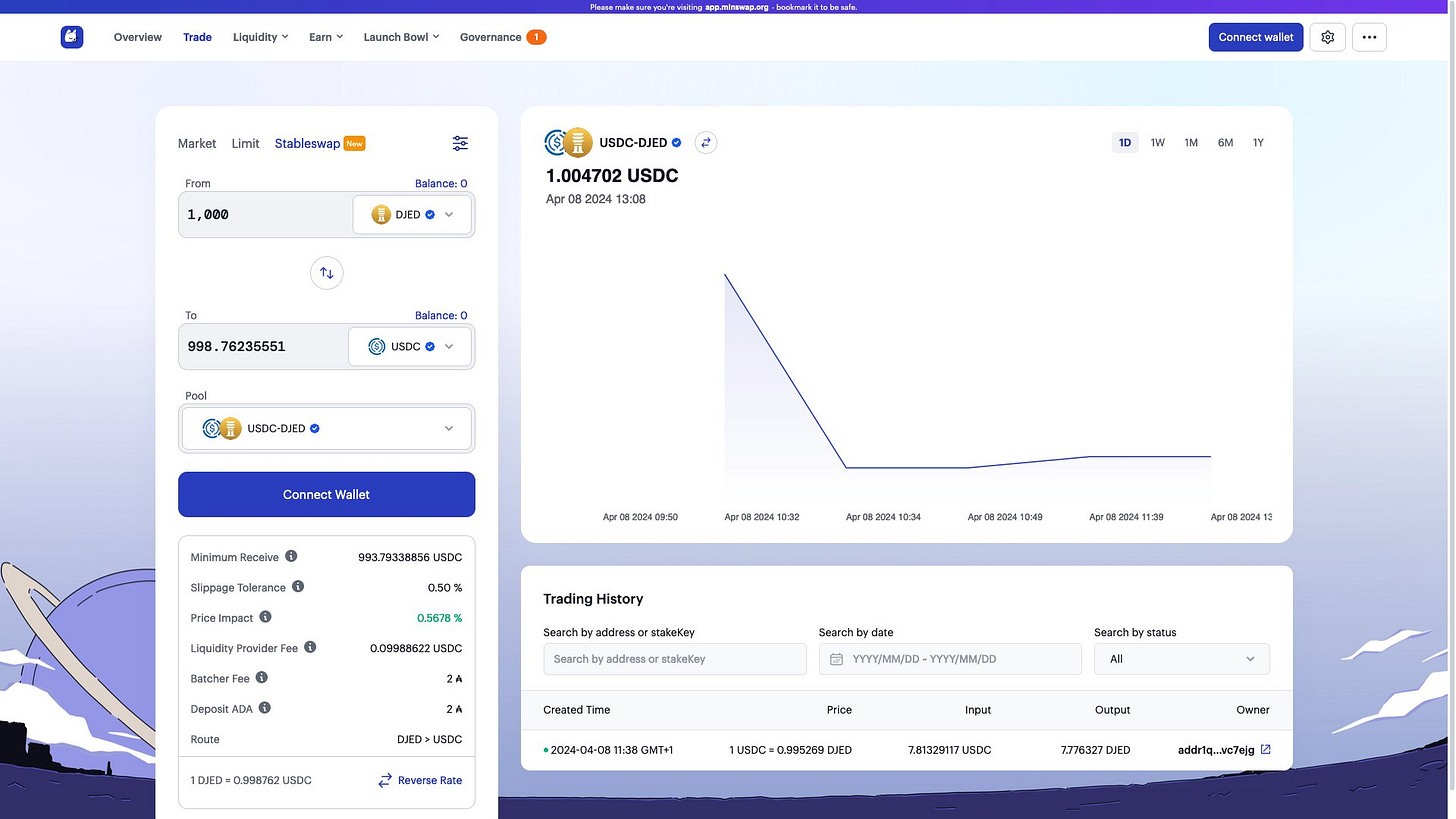The width and height of the screenshot is (1456, 819).
Task: Click Connect wallet in top bar
Action: click(1256, 37)
